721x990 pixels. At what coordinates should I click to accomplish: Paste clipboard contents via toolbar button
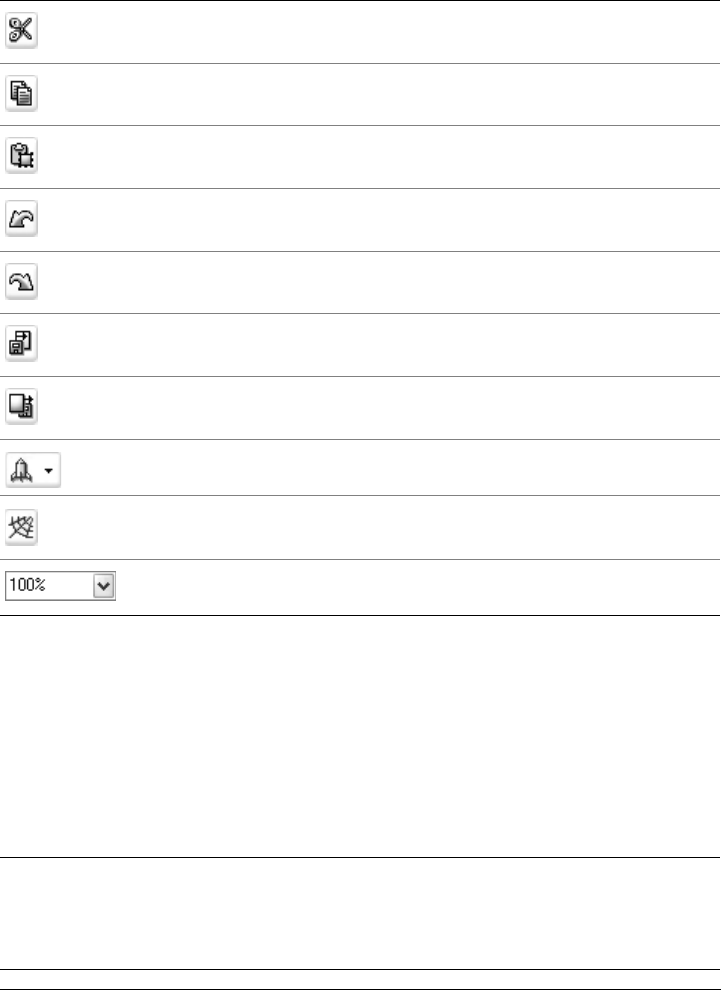pyautogui.click(x=21, y=155)
